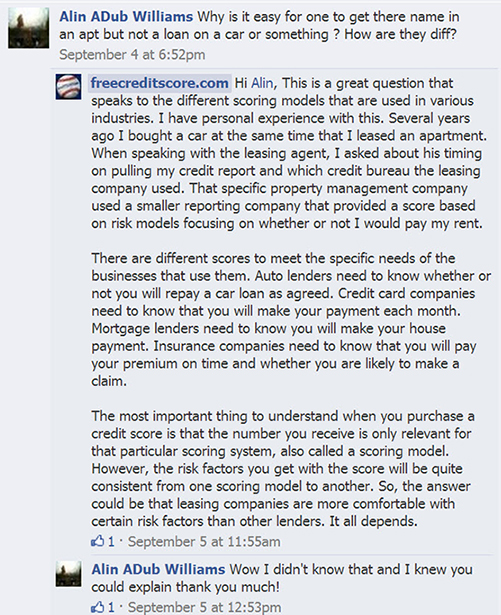This screenshot has width=501, height=615.
Task: Open the Alin ADub Williams name on the last reply
Action: pyautogui.click(x=158, y=569)
